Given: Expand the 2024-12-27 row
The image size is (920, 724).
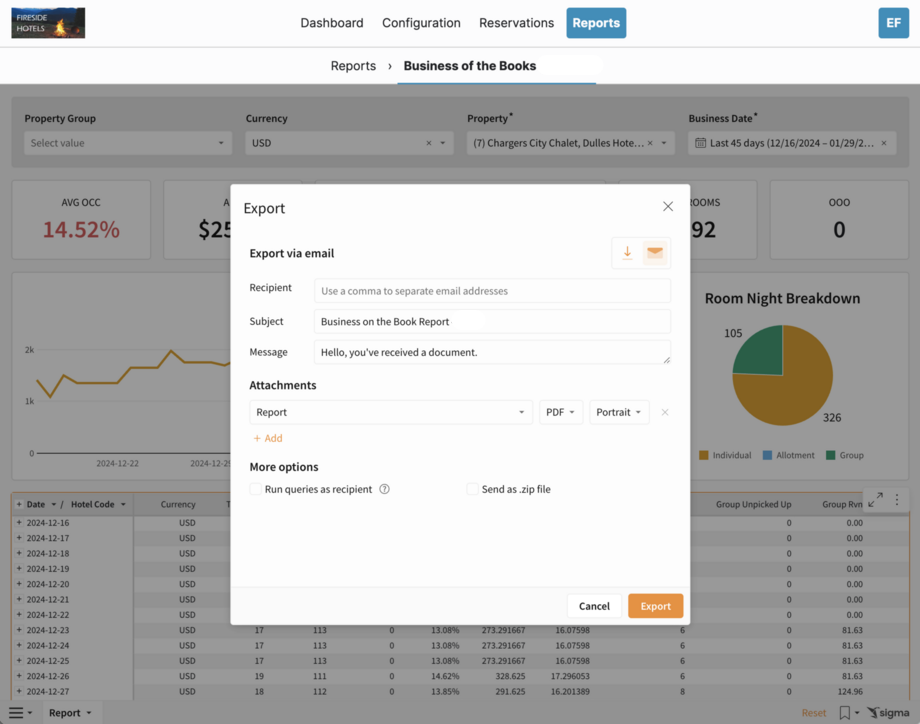Looking at the screenshot, I should click(19, 692).
